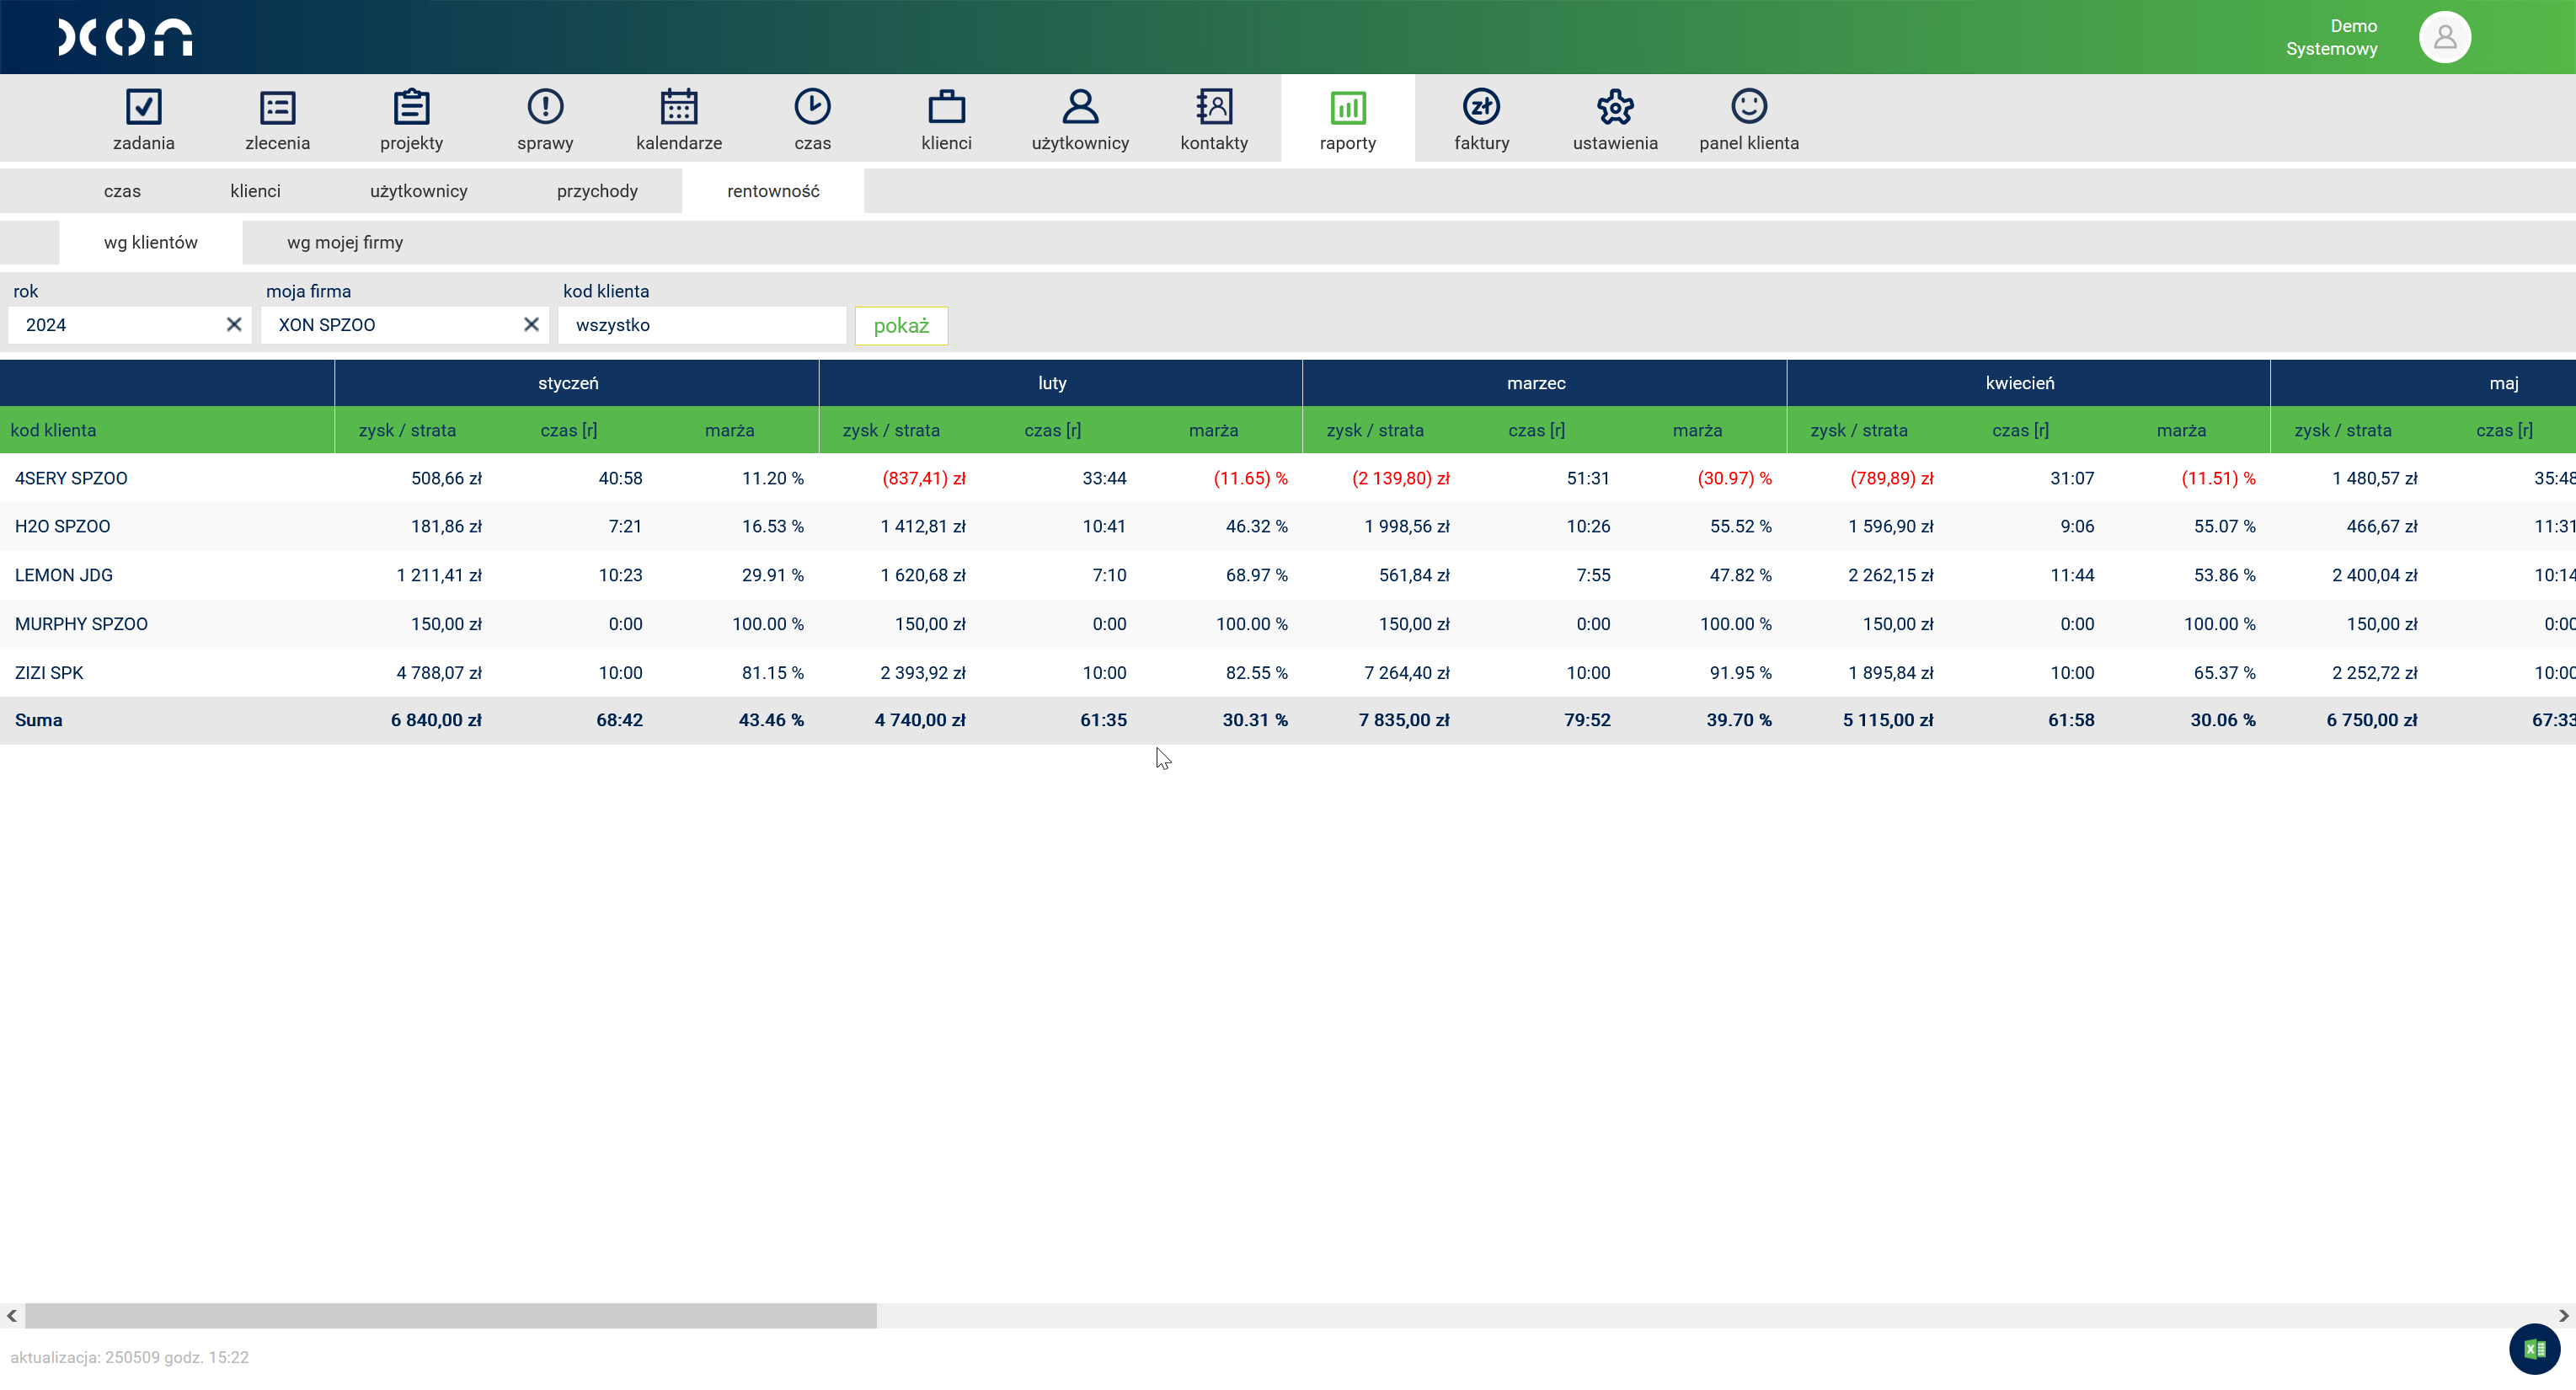Select the 4SERY maj profit 1 480,57 zł
This screenshot has height=1390, width=2576.
click(x=2375, y=478)
